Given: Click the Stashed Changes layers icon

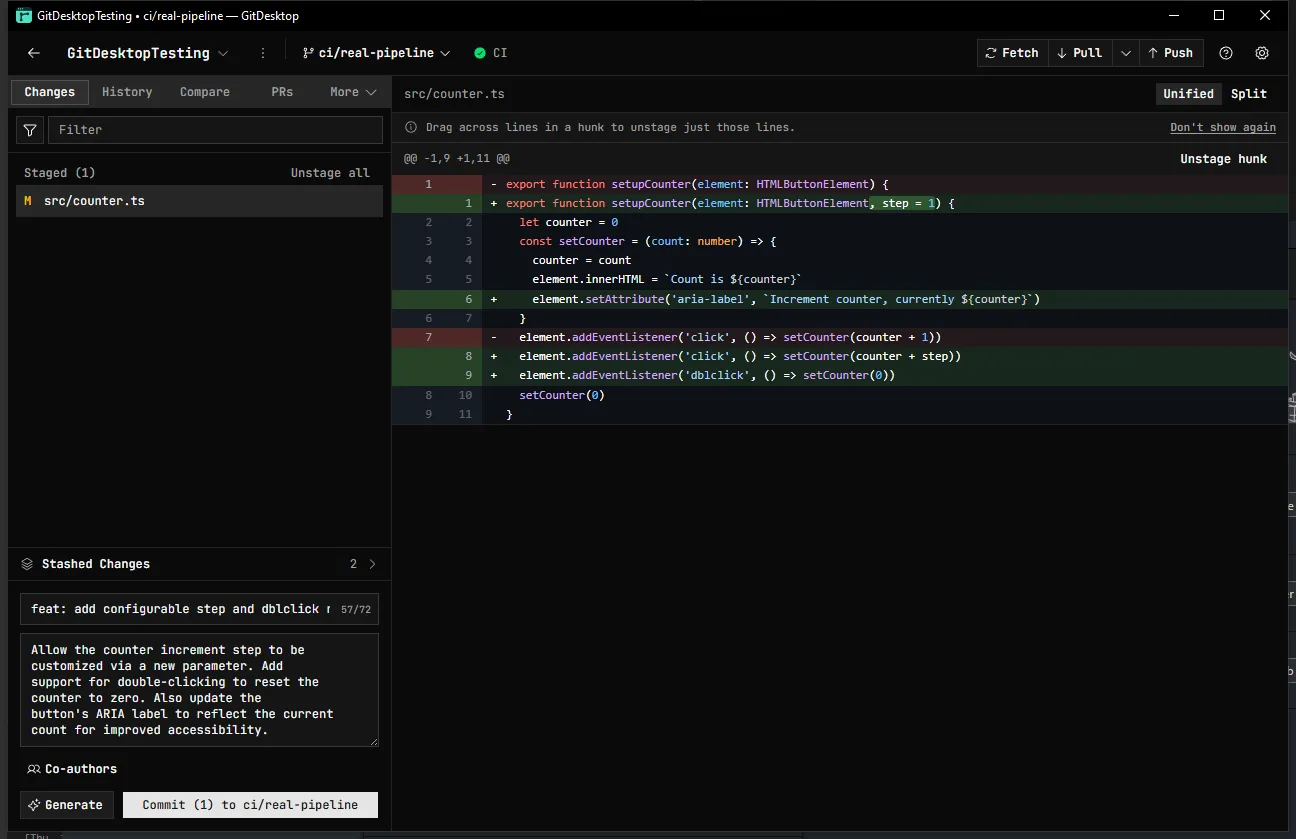Looking at the screenshot, I should click(27, 564).
